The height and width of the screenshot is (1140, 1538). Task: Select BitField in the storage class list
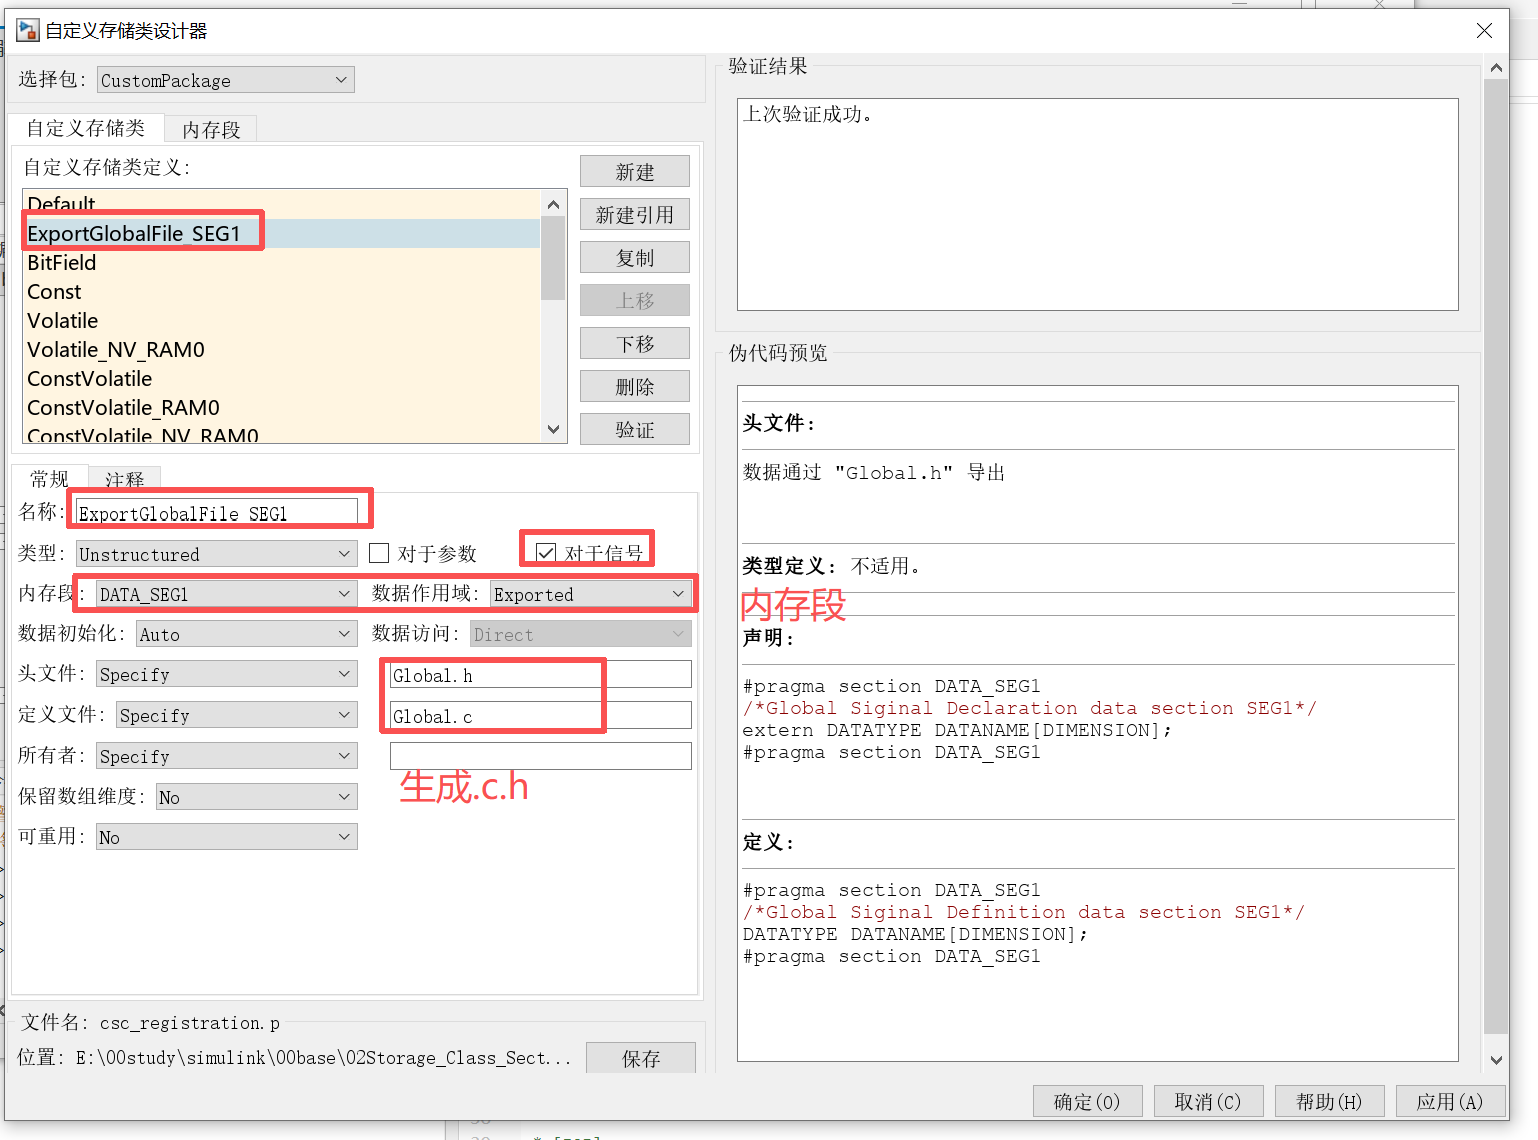281,263
